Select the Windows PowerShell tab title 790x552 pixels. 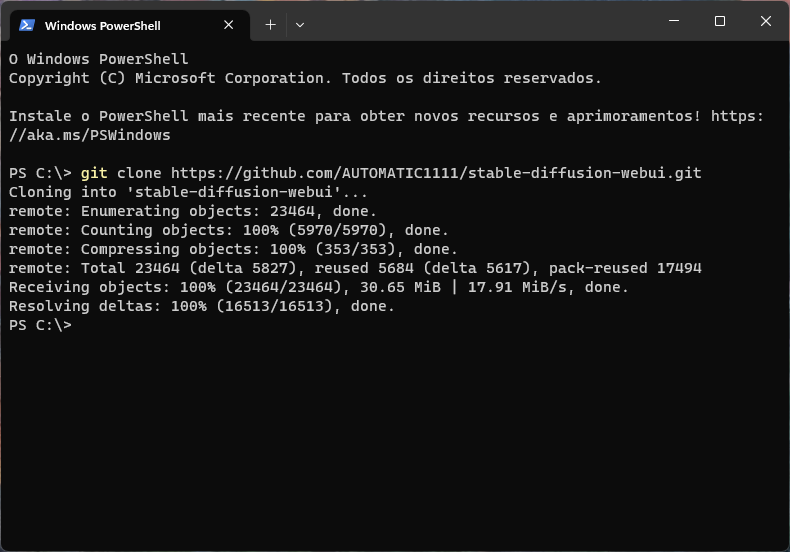(103, 26)
